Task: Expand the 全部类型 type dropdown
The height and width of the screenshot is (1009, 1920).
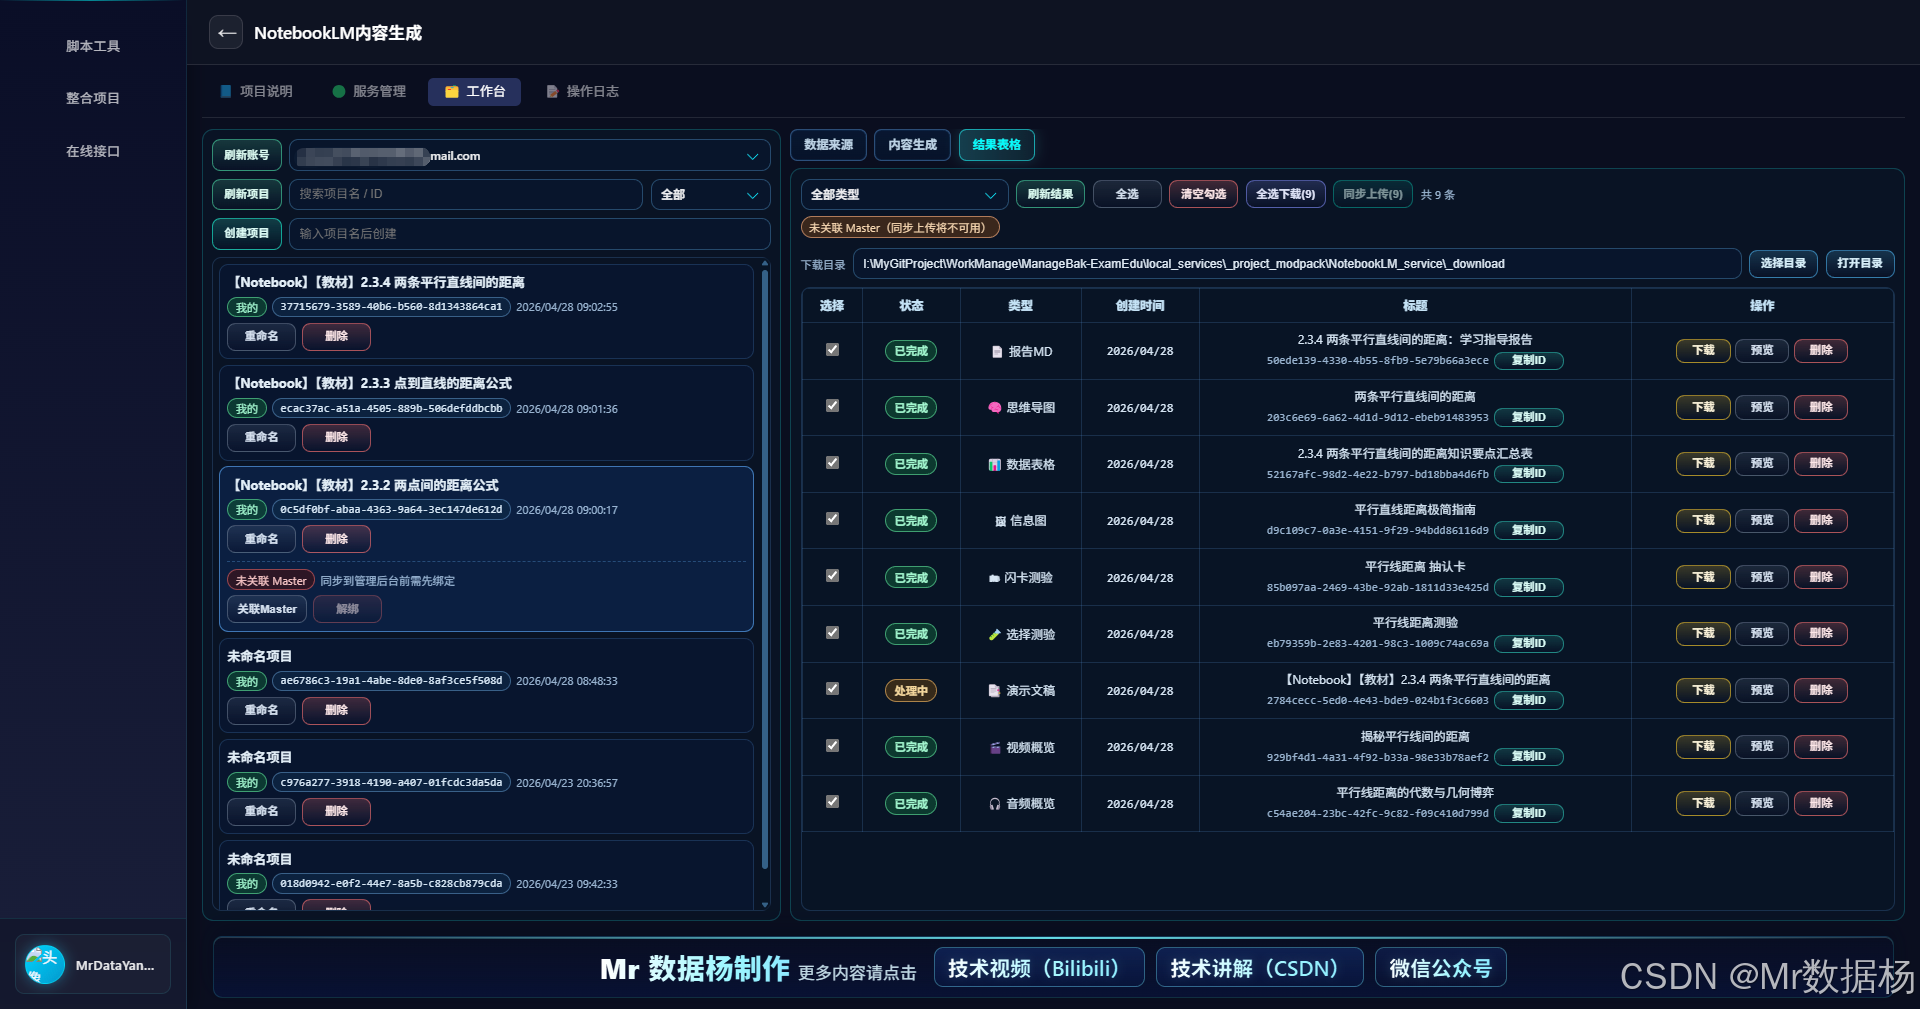Action: (904, 195)
